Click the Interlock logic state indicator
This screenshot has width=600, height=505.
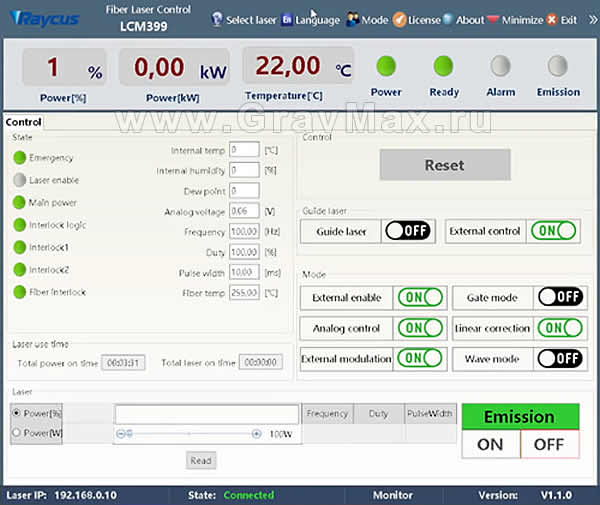pos(20,225)
